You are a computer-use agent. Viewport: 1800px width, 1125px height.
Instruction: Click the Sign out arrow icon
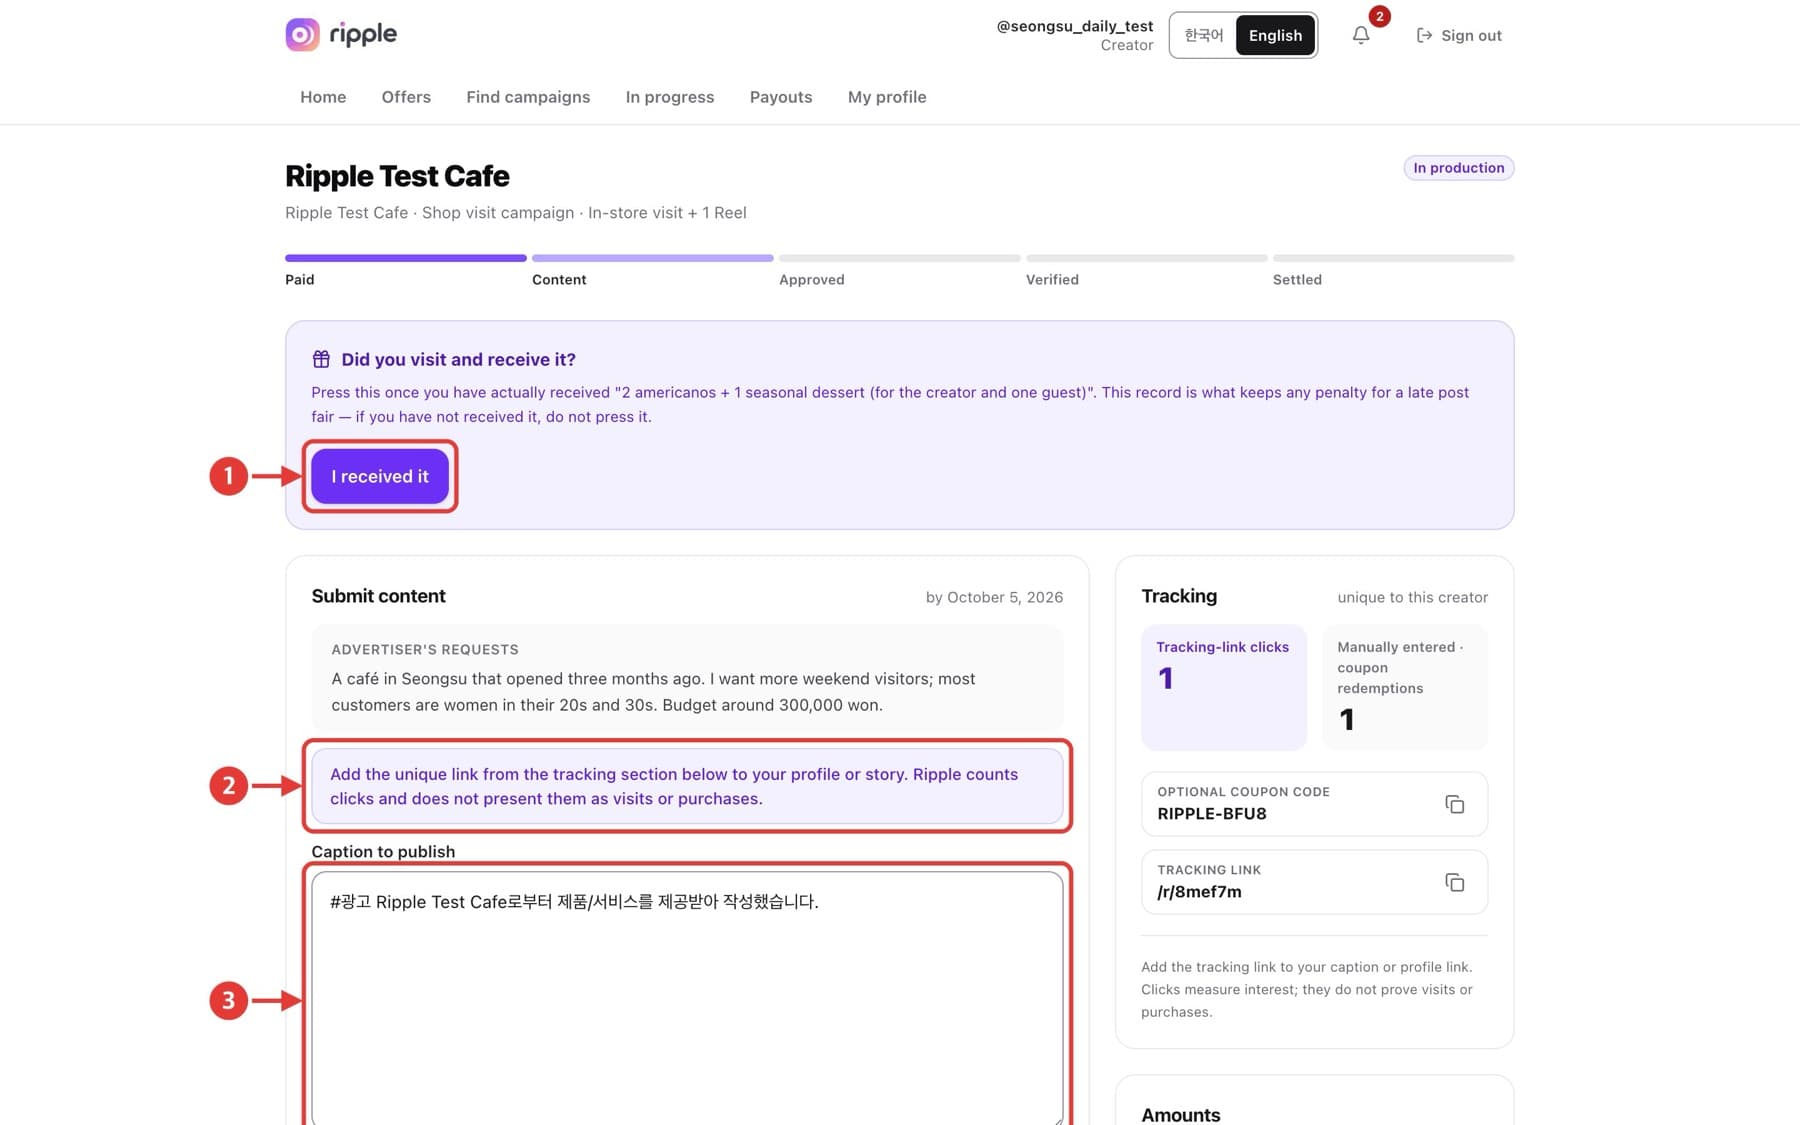[x=1424, y=35]
